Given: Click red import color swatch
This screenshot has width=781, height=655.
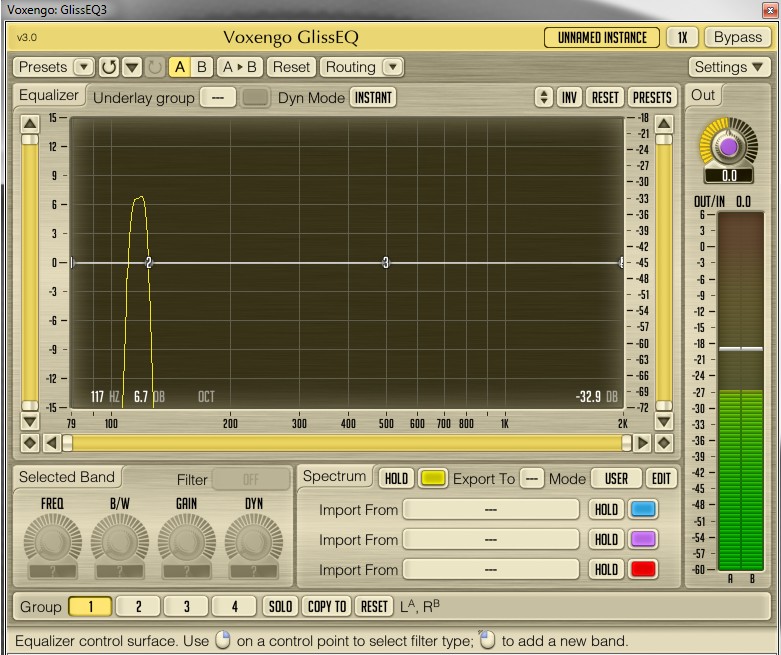Looking at the screenshot, I should (643, 569).
